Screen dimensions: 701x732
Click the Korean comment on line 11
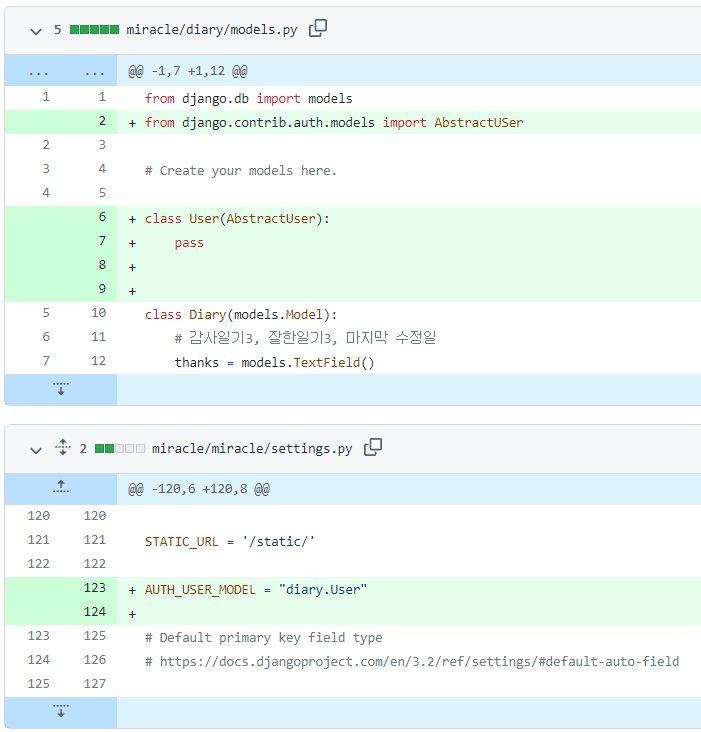pos(305,338)
